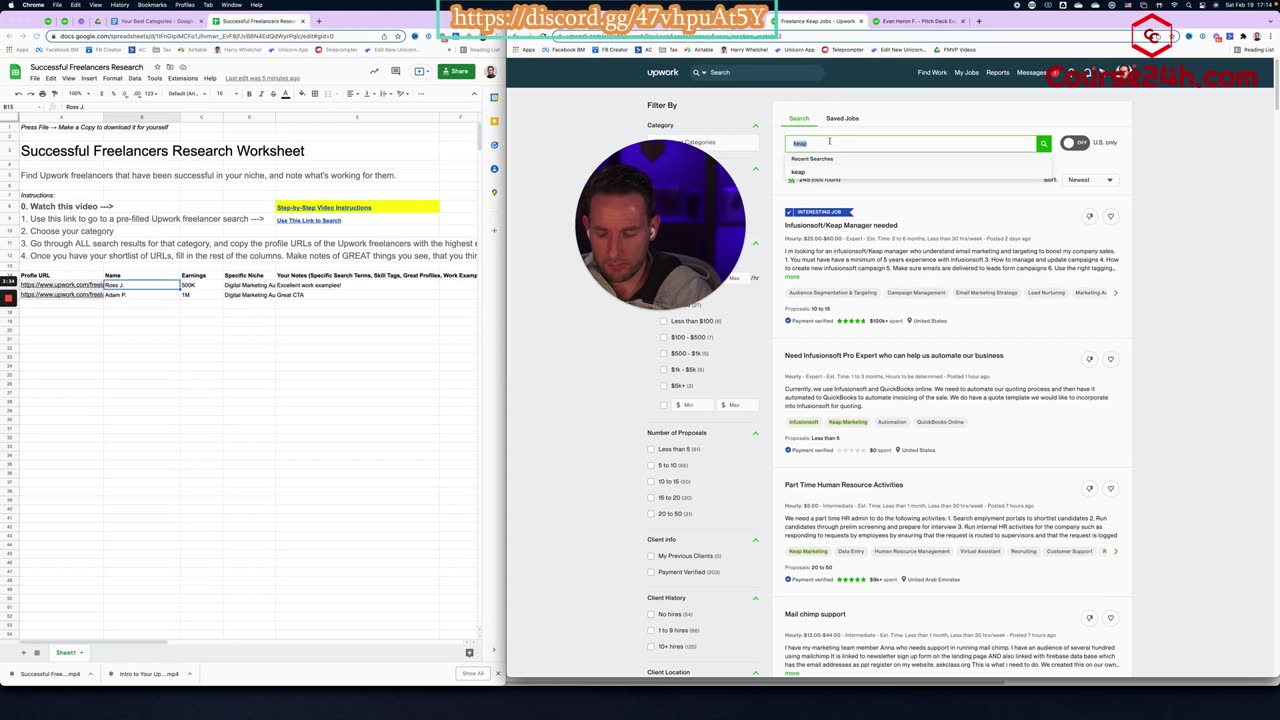Check the $5k+ budget filter
Image resolution: width=1280 pixels, height=720 pixels.
(x=664, y=385)
